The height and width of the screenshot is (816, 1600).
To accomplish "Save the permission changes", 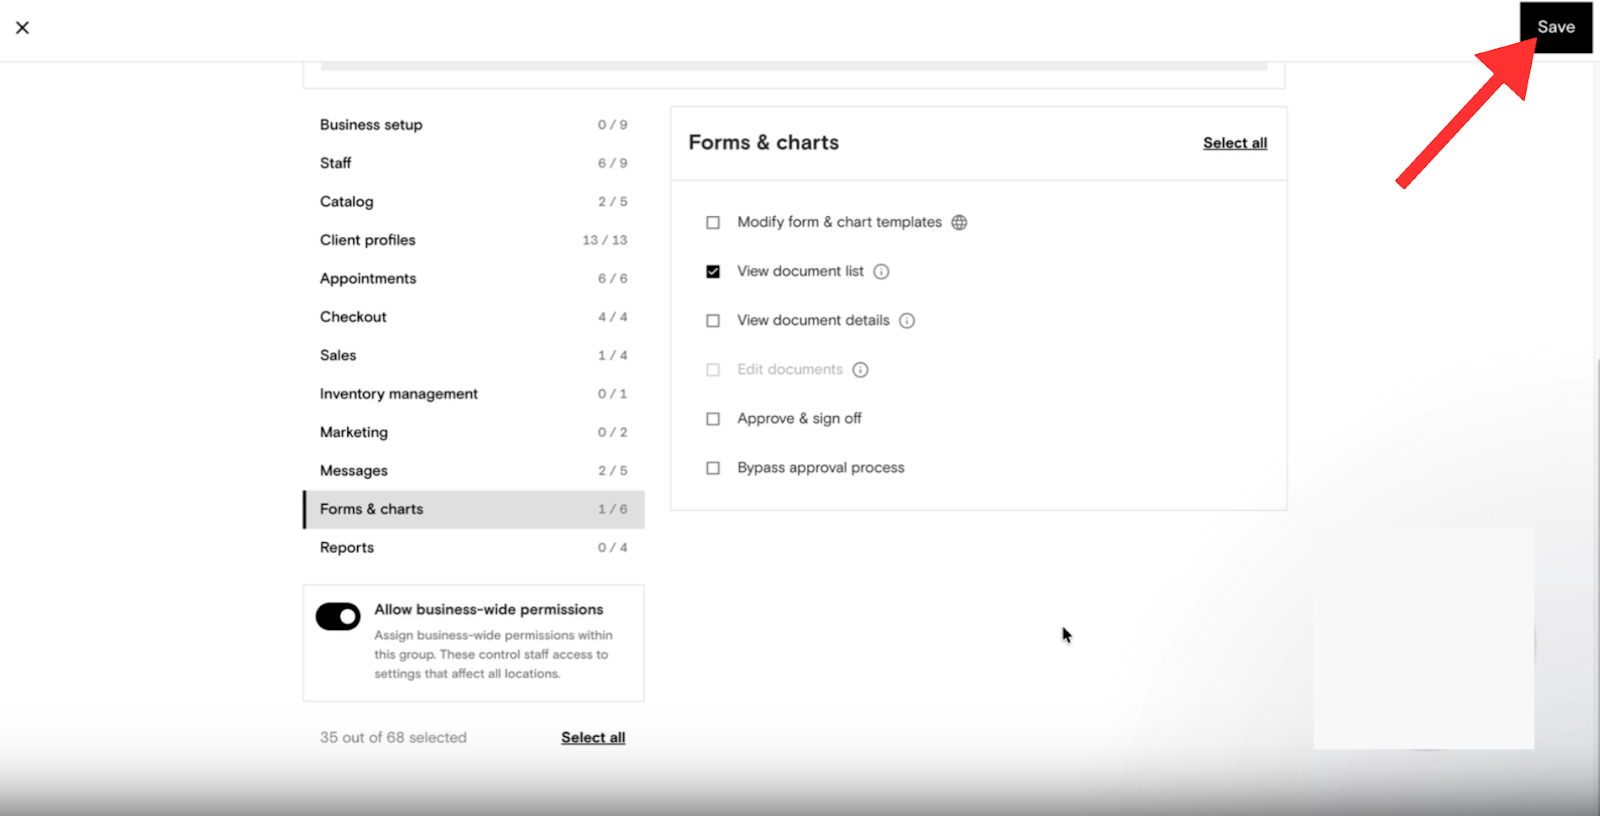I will (x=1556, y=27).
